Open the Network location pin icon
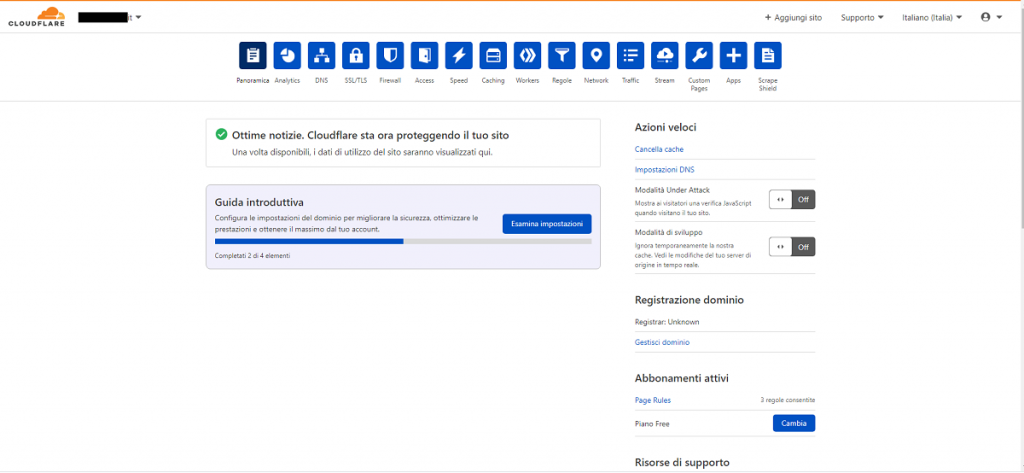The height and width of the screenshot is (473, 1024). click(596, 56)
